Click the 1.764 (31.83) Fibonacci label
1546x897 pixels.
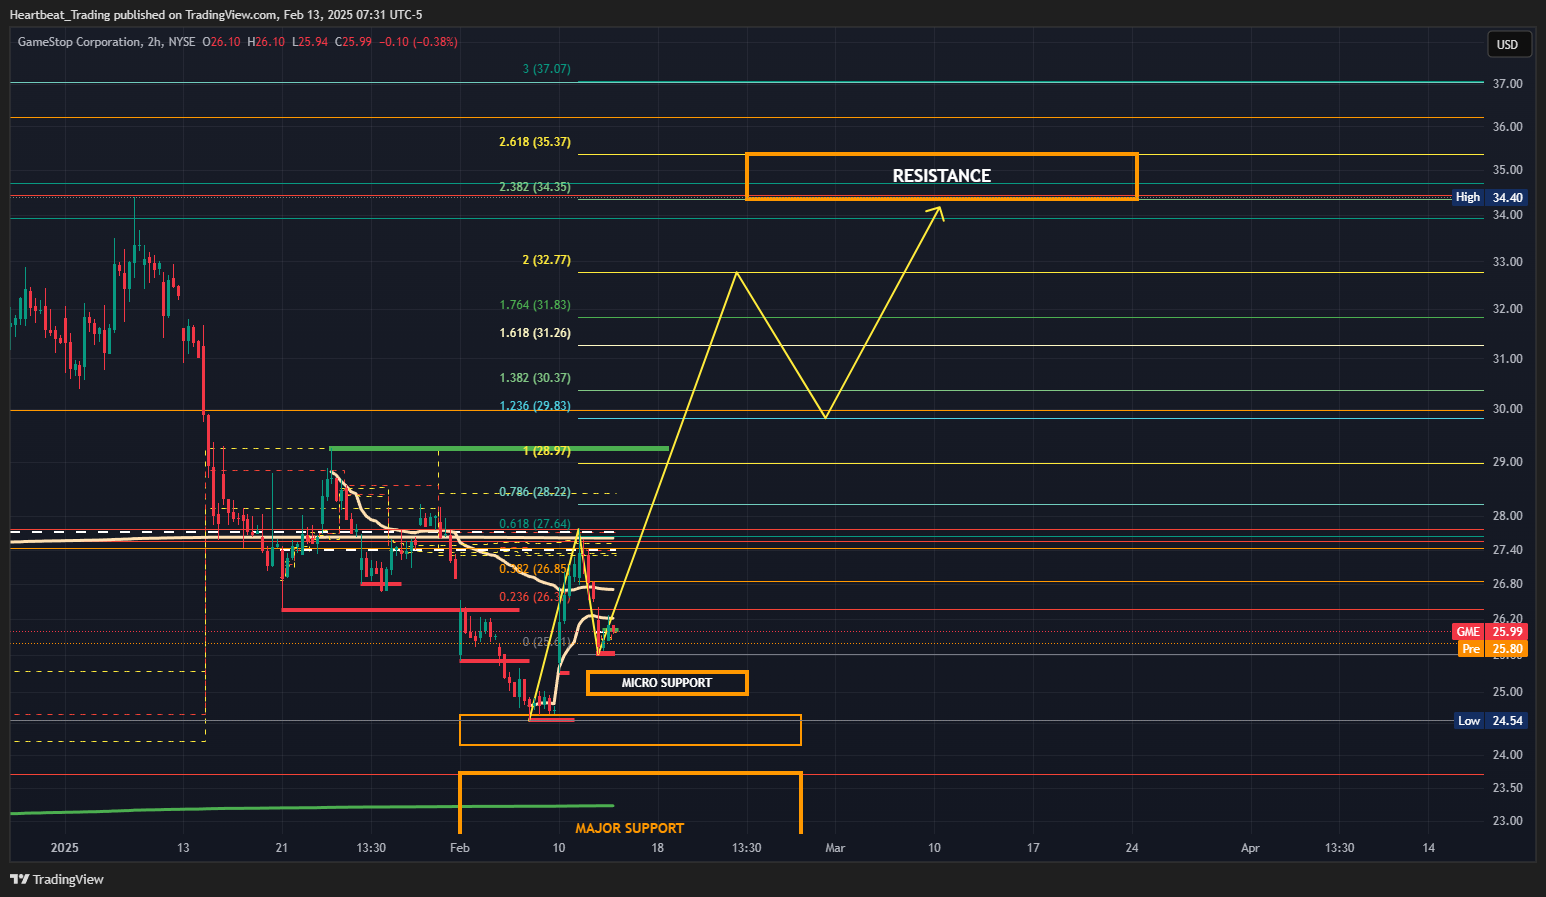pyautogui.click(x=535, y=305)
